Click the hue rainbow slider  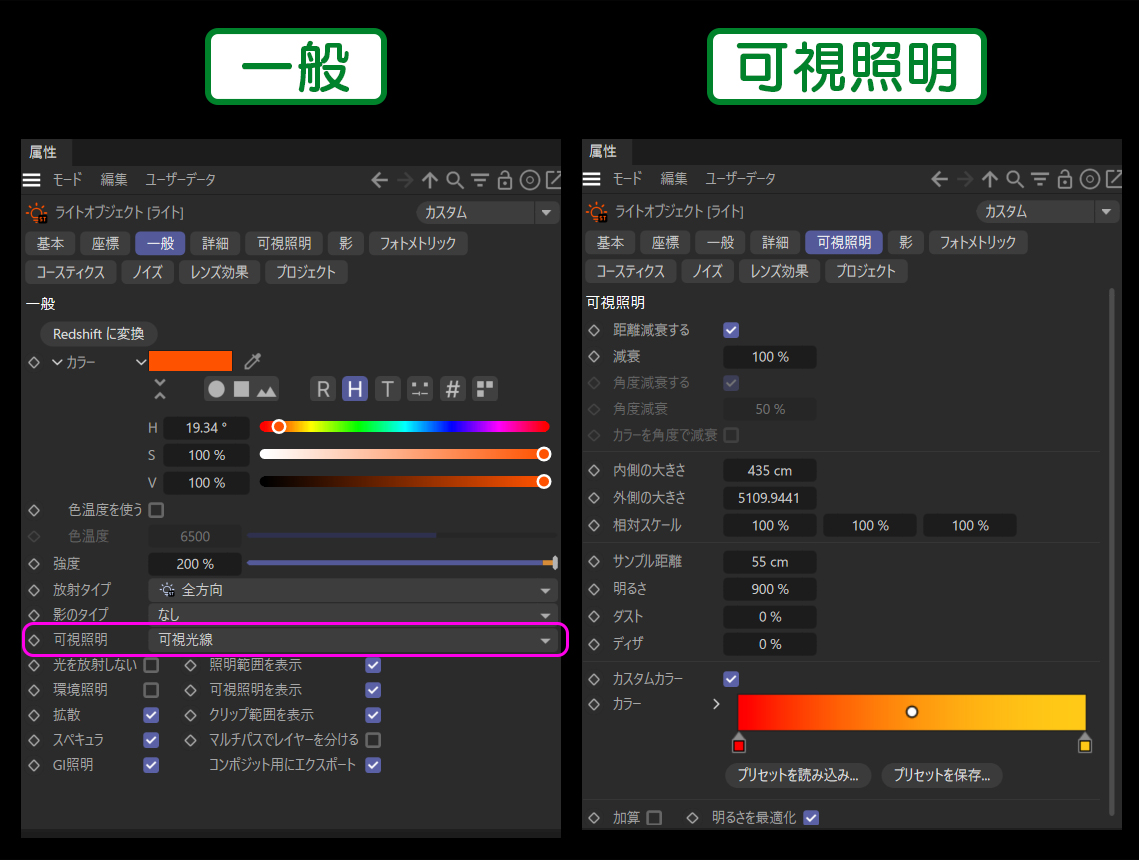click(404, 427)
